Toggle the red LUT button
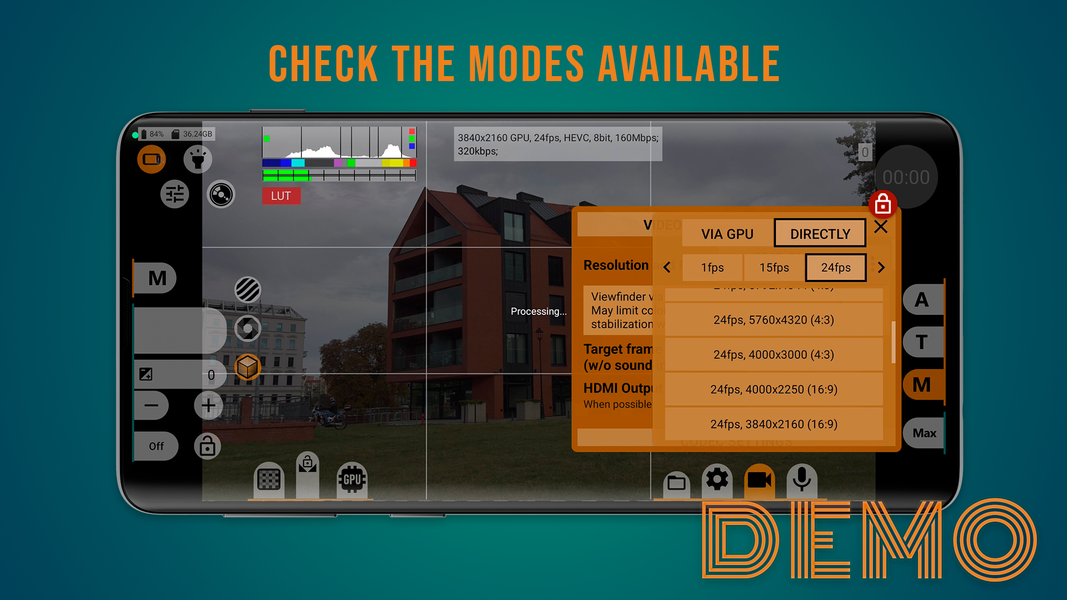Image resolution: width=1067 pixels, height=600 pixels. [x=281, y=196]
